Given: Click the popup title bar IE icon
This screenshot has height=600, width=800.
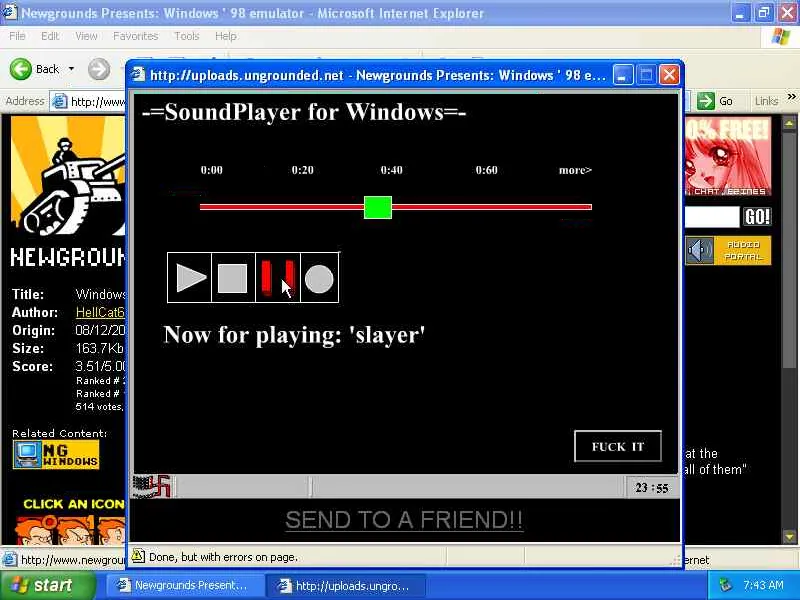Looking at the screenshot, I should click(138, 75).
